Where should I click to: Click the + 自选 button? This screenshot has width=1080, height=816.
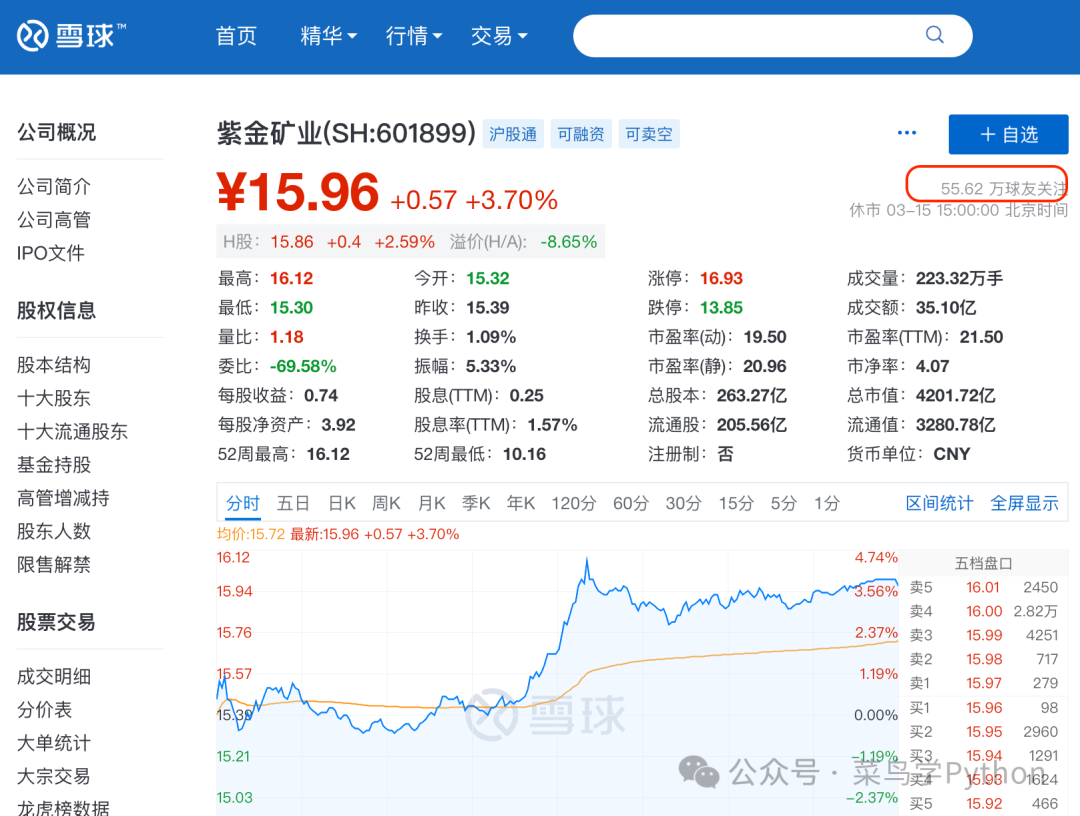pos(1008,134)
